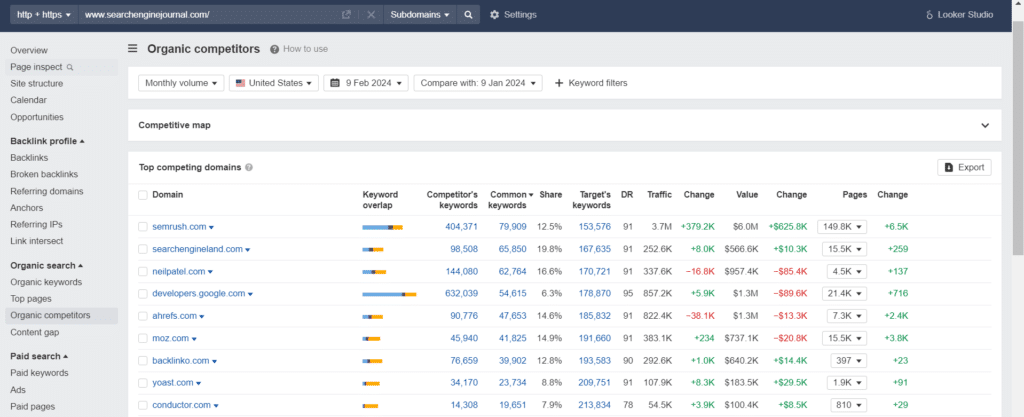Open Site structure in sidebar
Image resolution: width=1024 pixels, height=417 pixels.
[37, 84]
